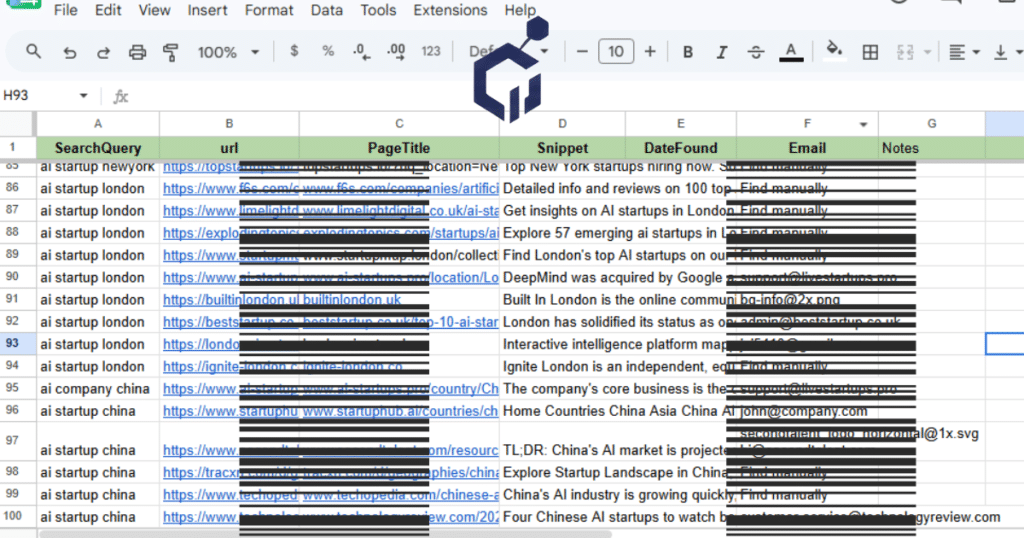Click the horizontal scrollbar at bottom

[x=325, y=534]
